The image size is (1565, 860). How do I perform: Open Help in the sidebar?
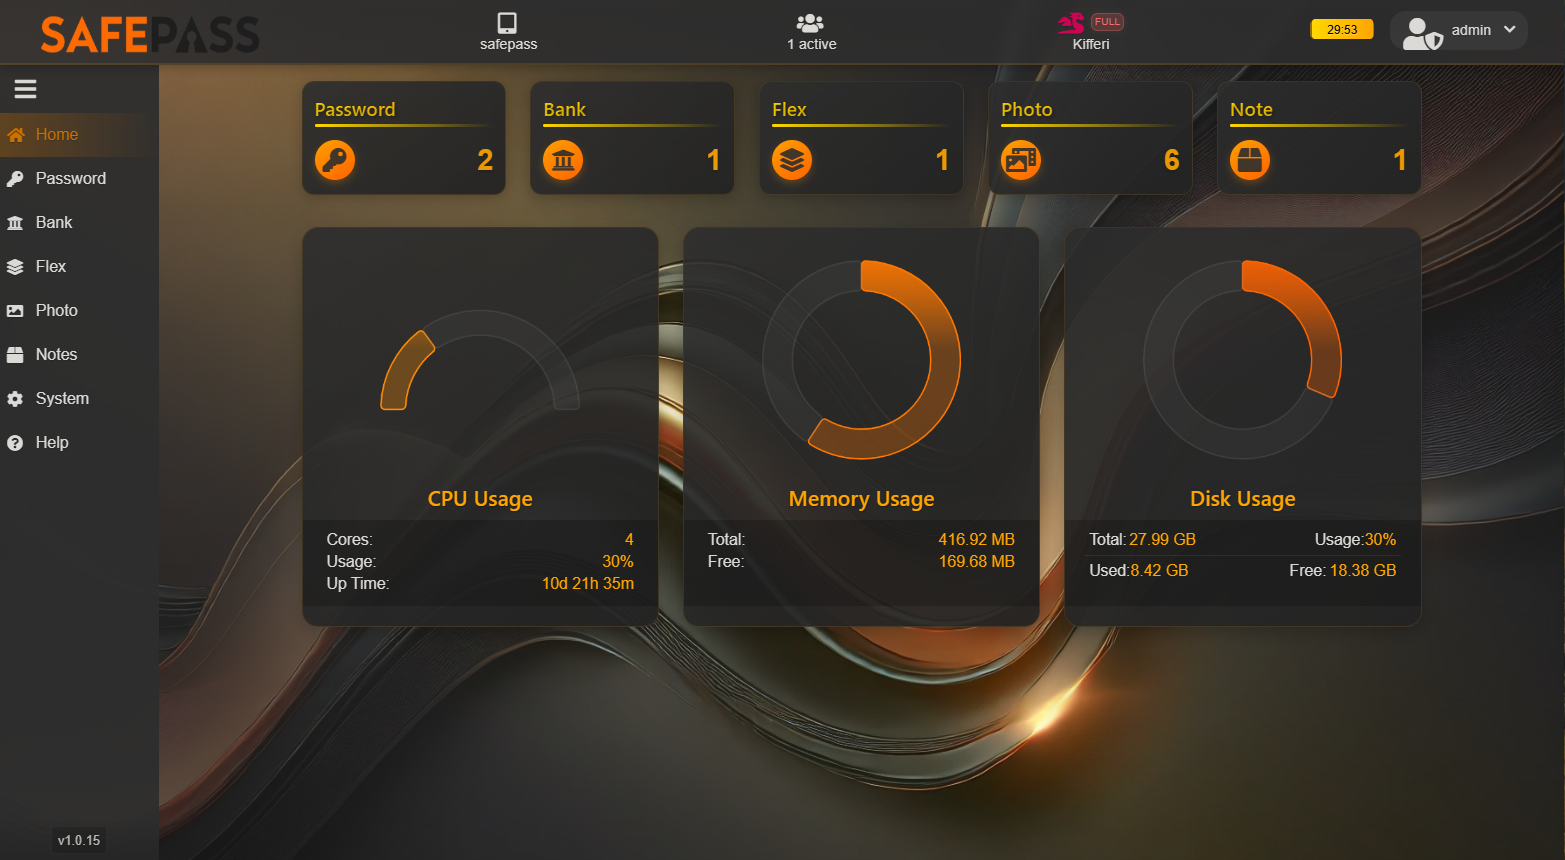coord(52,443)
